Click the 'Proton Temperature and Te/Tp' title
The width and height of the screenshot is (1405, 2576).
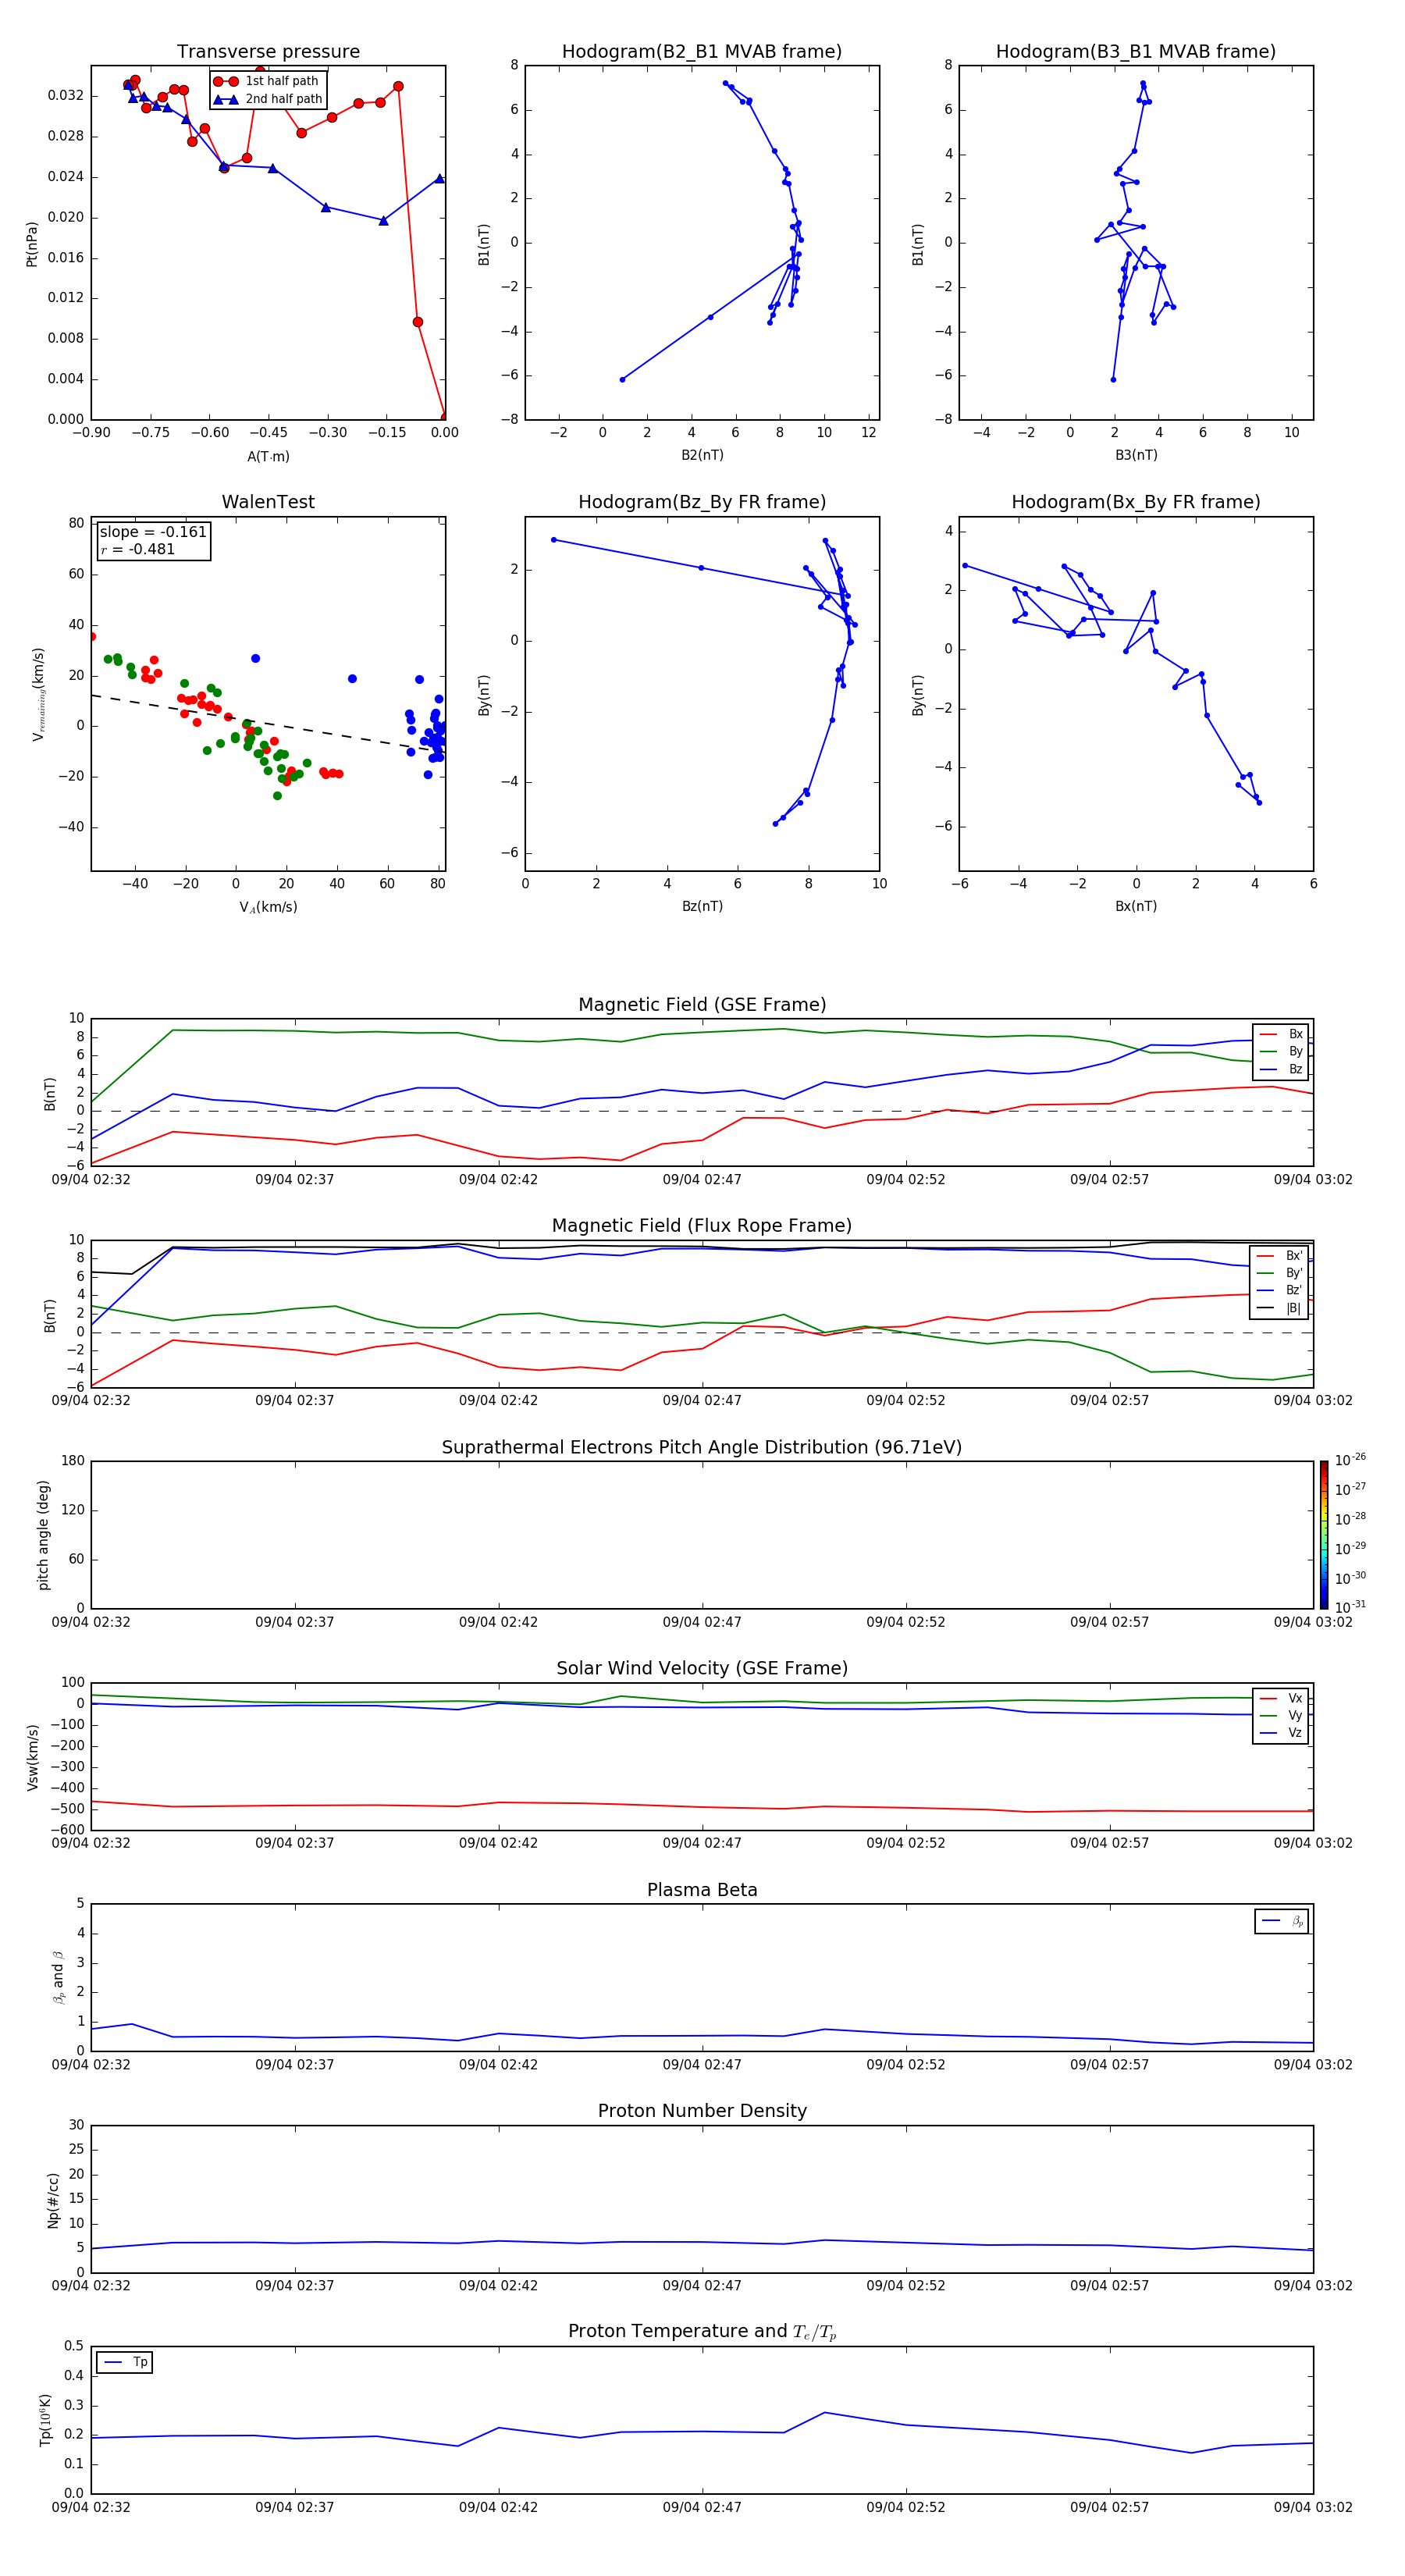[702, 2331]
